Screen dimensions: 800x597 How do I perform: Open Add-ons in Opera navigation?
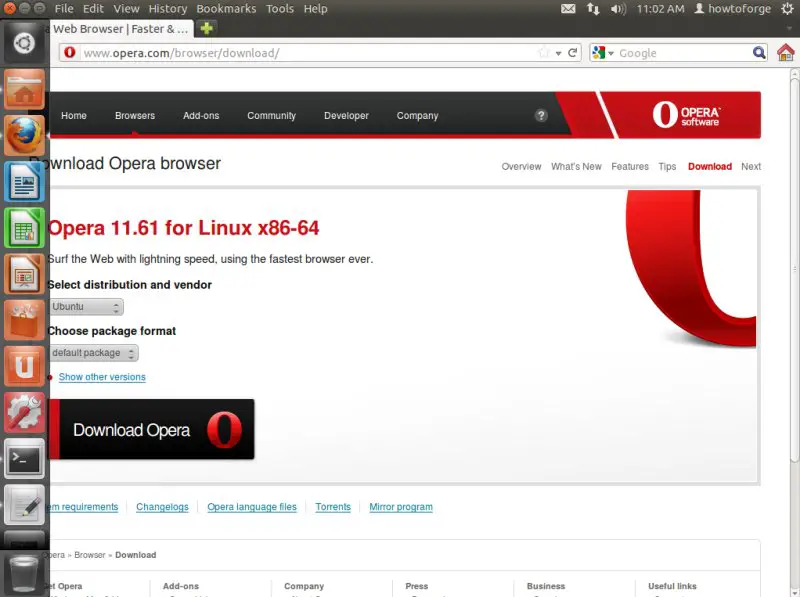[201, 116]
